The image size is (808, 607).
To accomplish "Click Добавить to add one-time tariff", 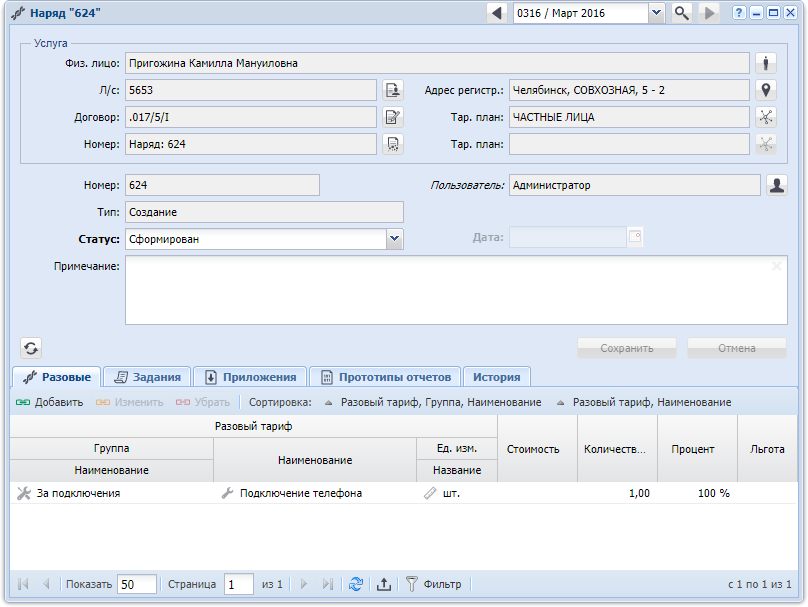I will pos(49,402).
